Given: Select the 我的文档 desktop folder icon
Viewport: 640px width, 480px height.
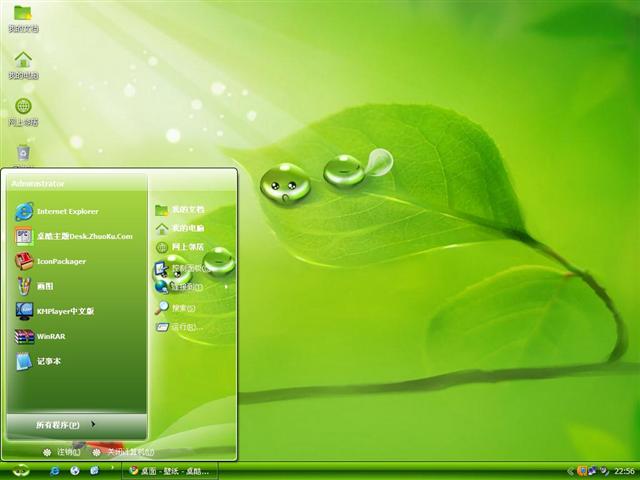Looking at the screenshot, I should point(23,19).
